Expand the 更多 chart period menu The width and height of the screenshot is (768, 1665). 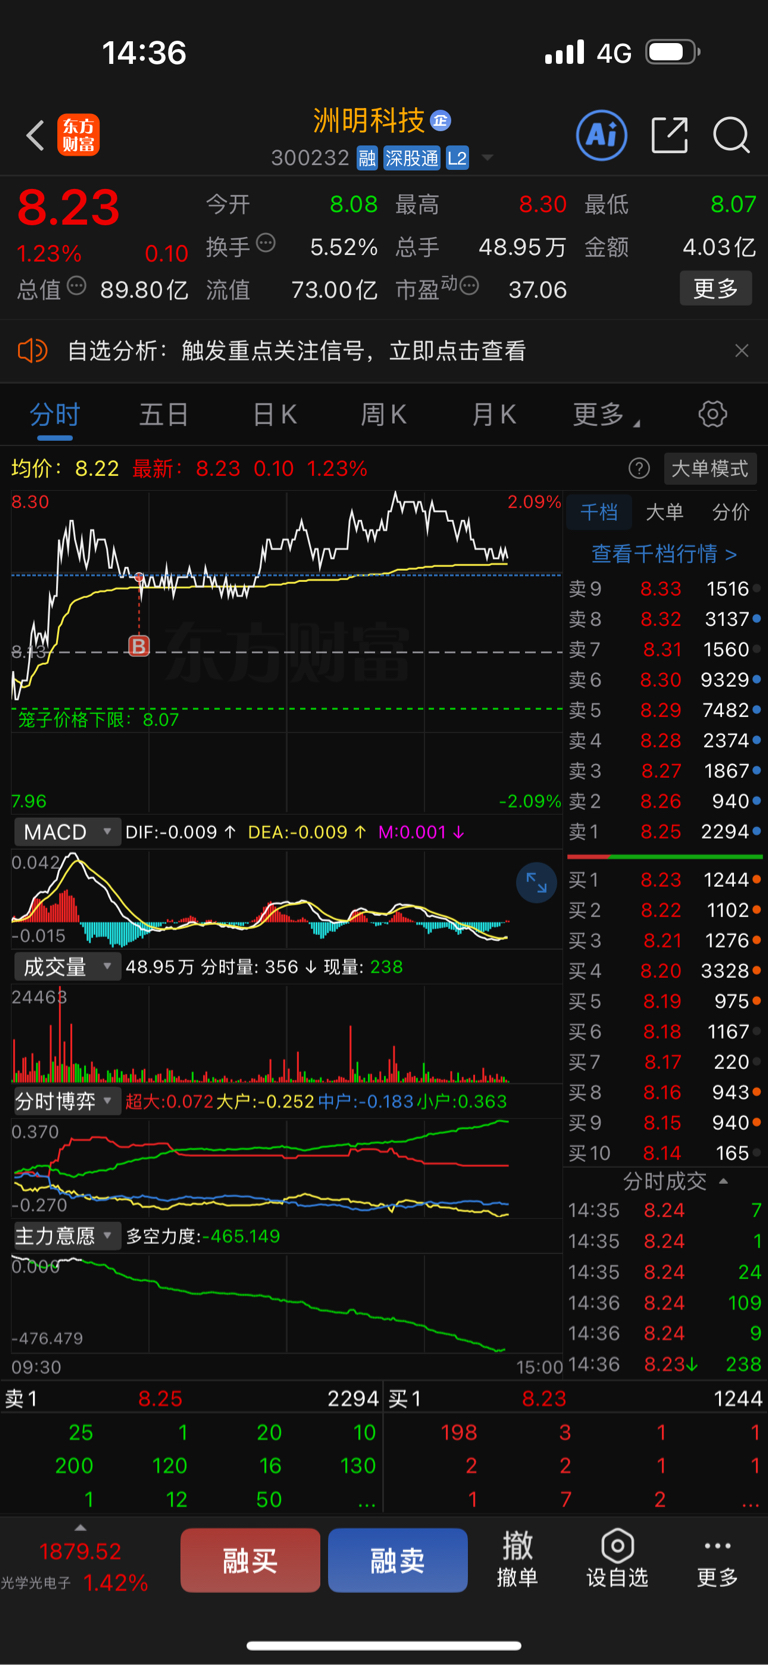click(606, 415)
